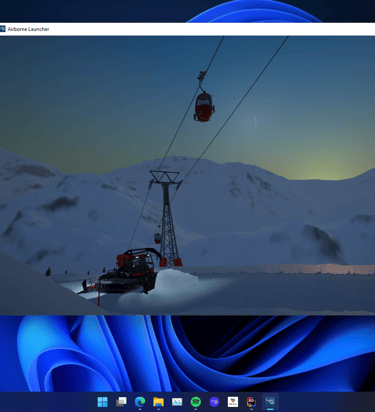Click the small distant gondola near the tower
The width and height of the screenshot is (375, 412).
158,238
